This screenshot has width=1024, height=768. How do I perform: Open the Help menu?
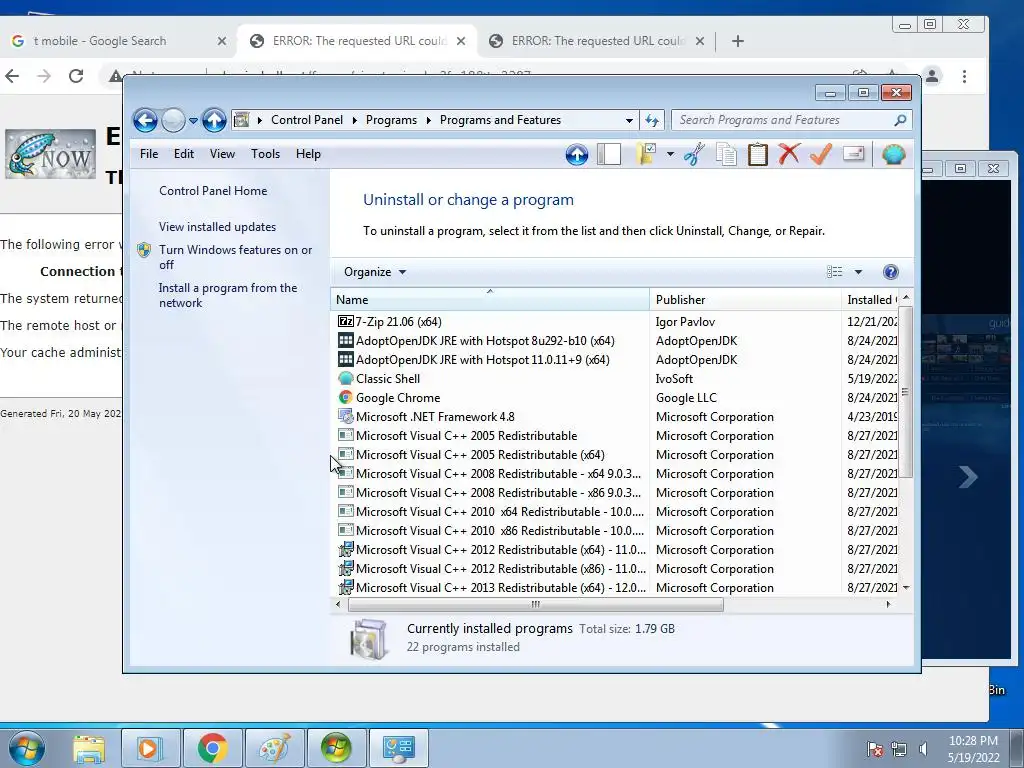pyautogui.click(x=308, y=154)
